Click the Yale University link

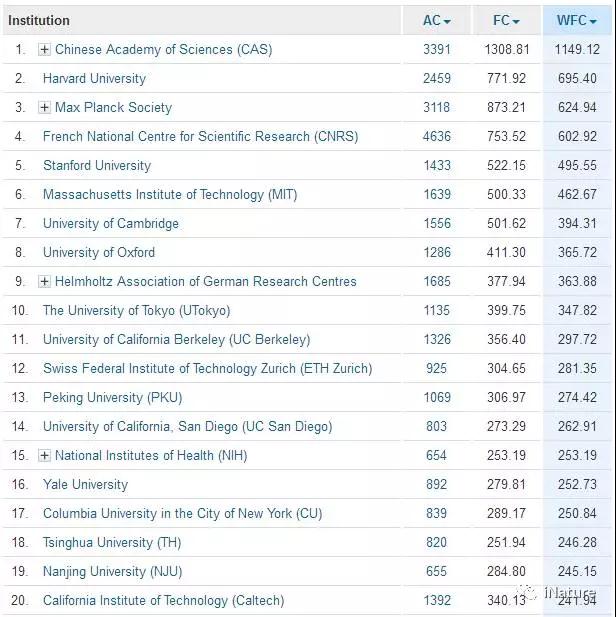[x=85, y=484]
